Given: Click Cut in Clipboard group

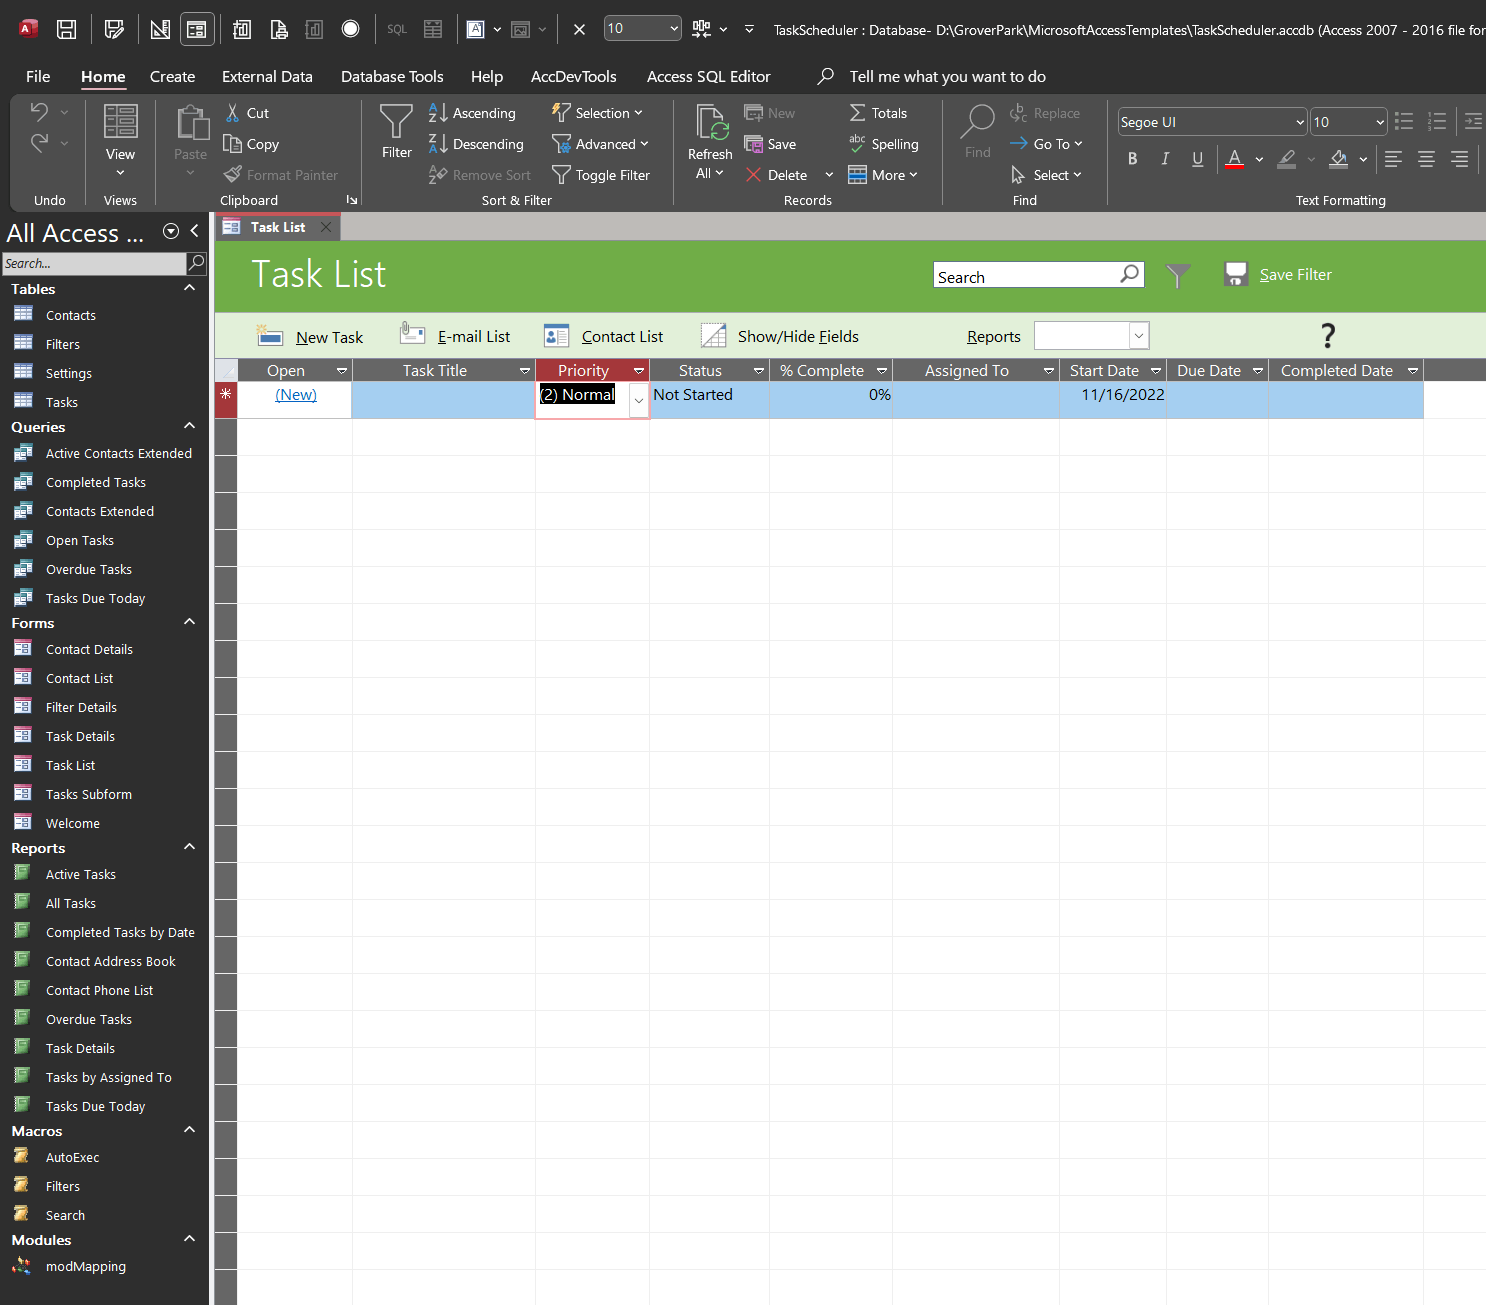Looking at the screenshot, I should click(x=247, y=113).
